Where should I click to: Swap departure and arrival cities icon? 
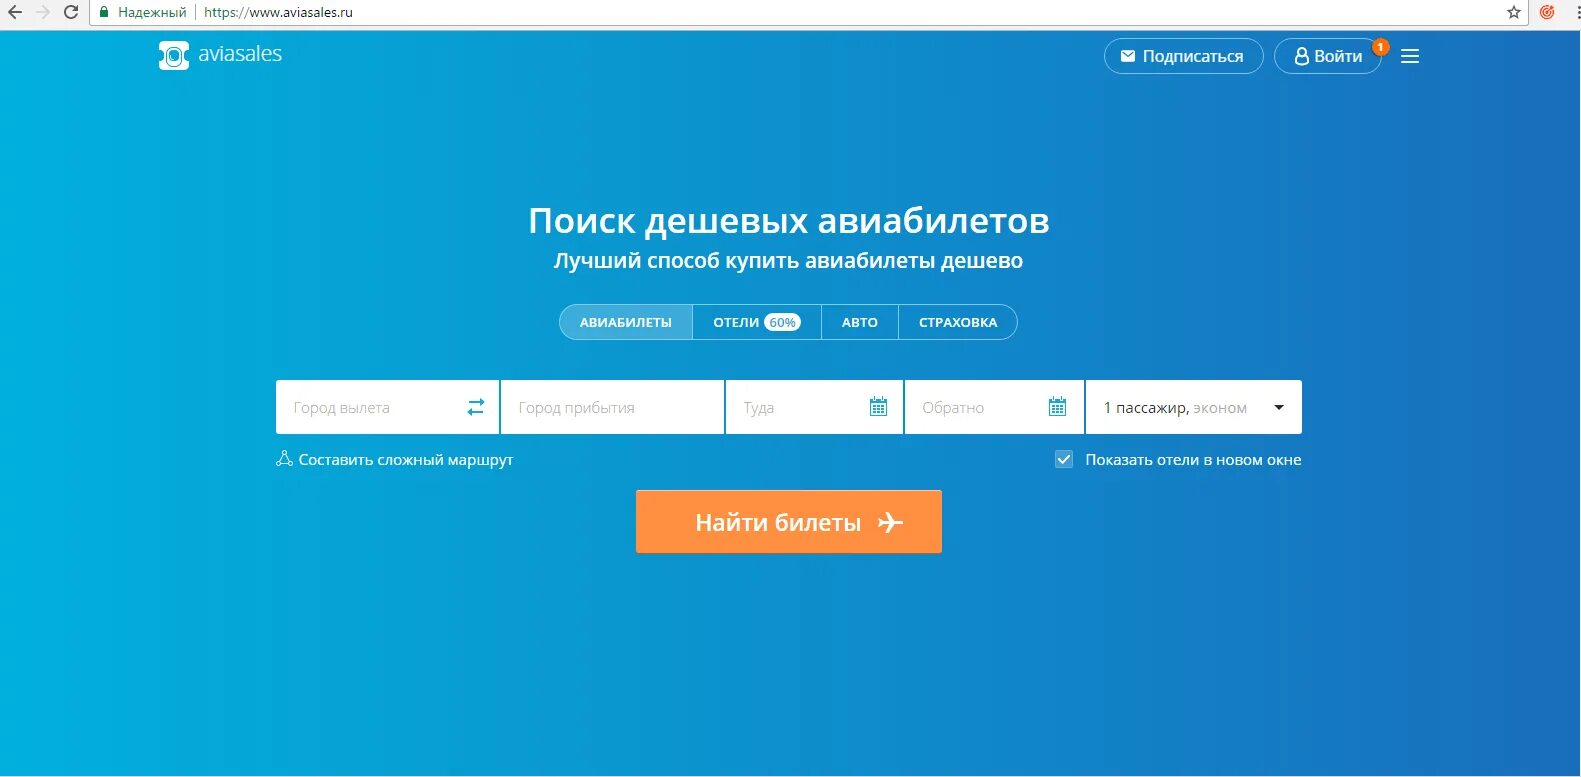(476, 407)
